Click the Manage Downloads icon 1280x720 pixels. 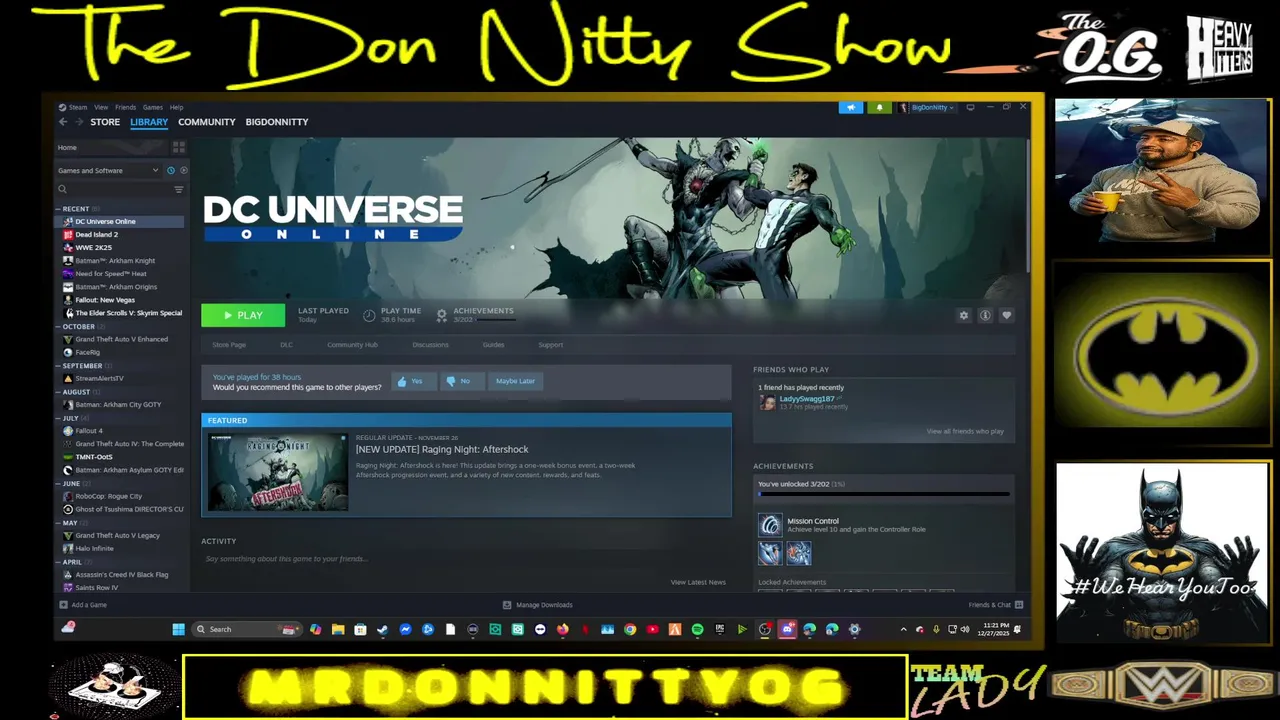click(x=507, y=605)
